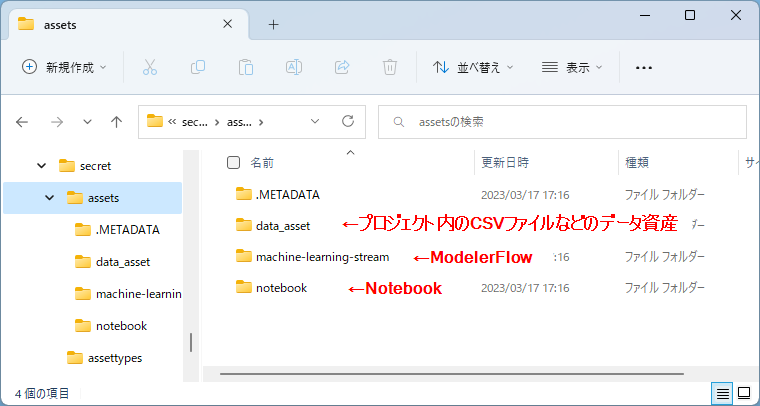Click the assettypes folder icon in tree
The width and height of the screenshot is (760, 406).
(75, 358)
